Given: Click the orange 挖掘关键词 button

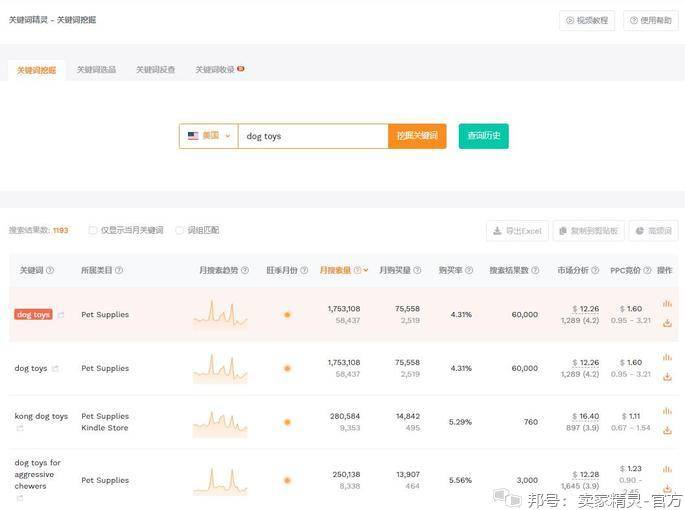Looking at the screenshot, I should [x=417, y=136].
